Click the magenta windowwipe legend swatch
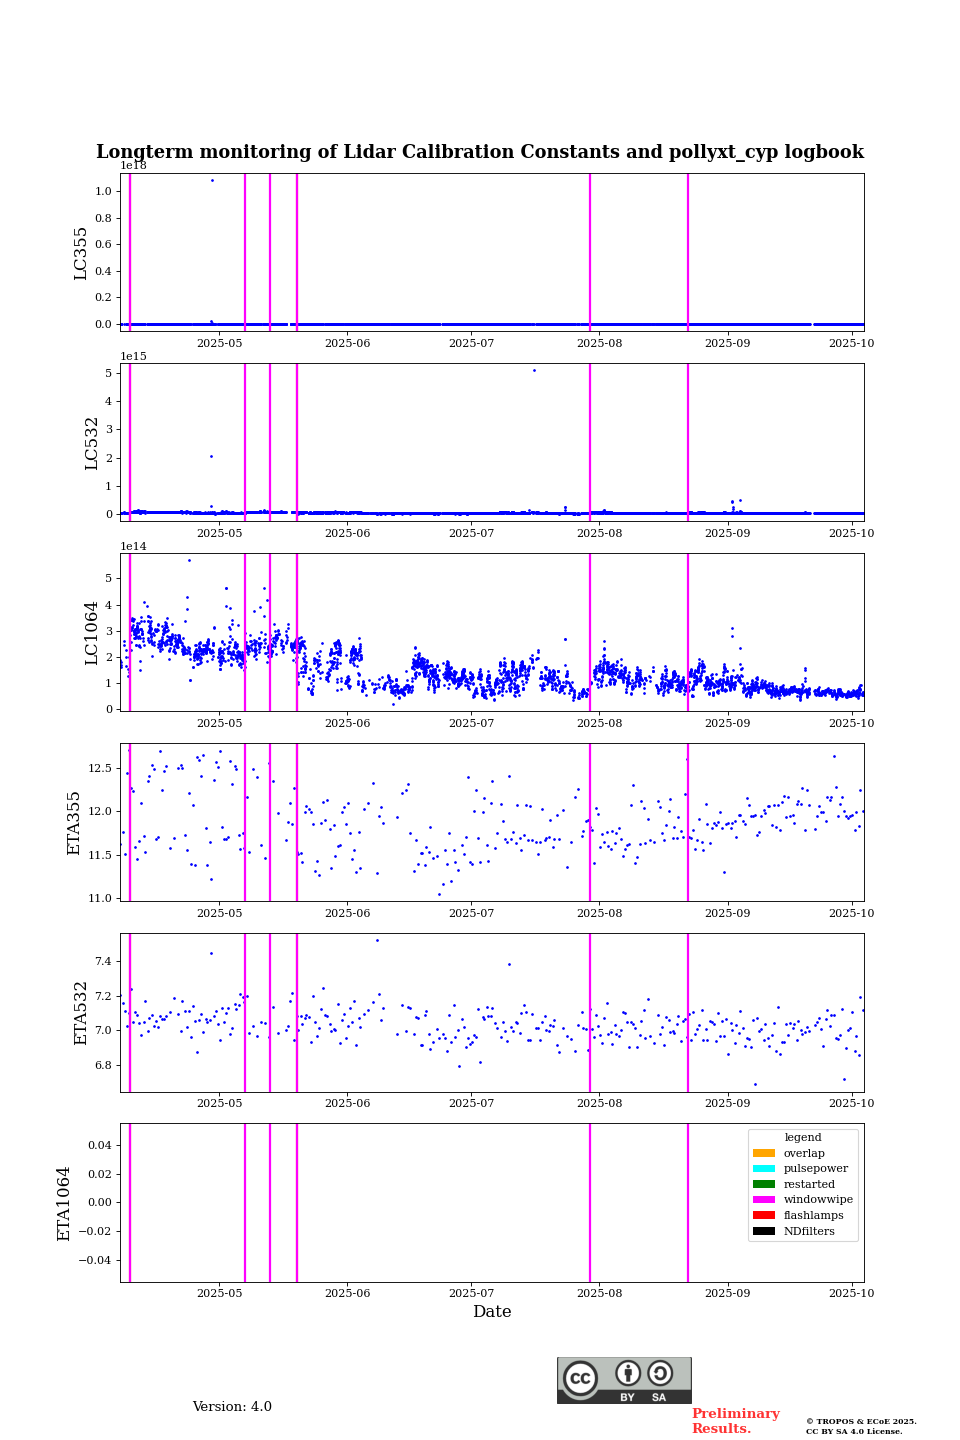 764,1200
